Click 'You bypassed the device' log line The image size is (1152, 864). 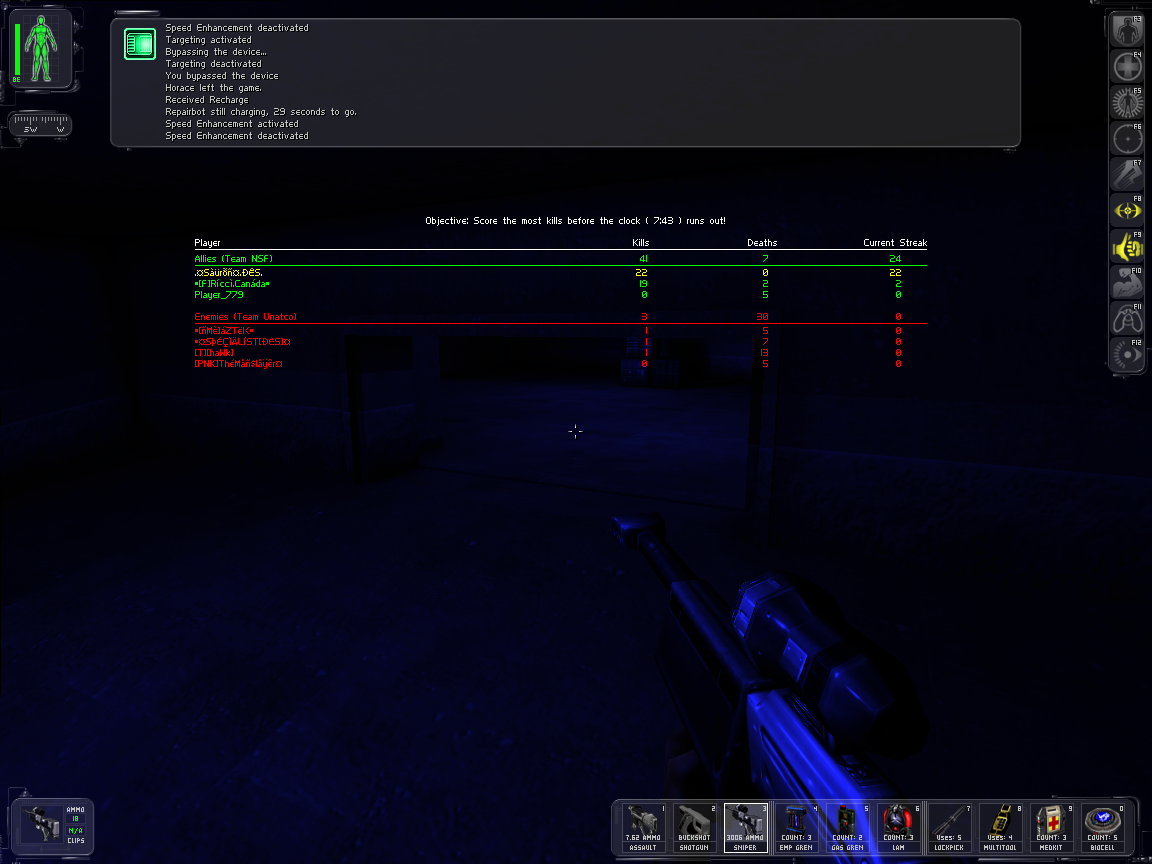[x=221, y=76]
